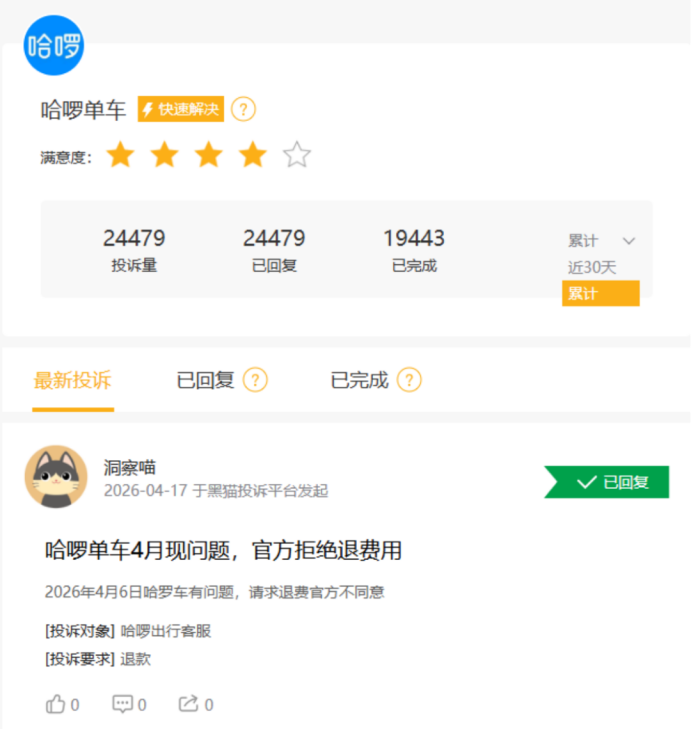
Task: Click the 退款 complaint request
Action: (x=135, y=659)
